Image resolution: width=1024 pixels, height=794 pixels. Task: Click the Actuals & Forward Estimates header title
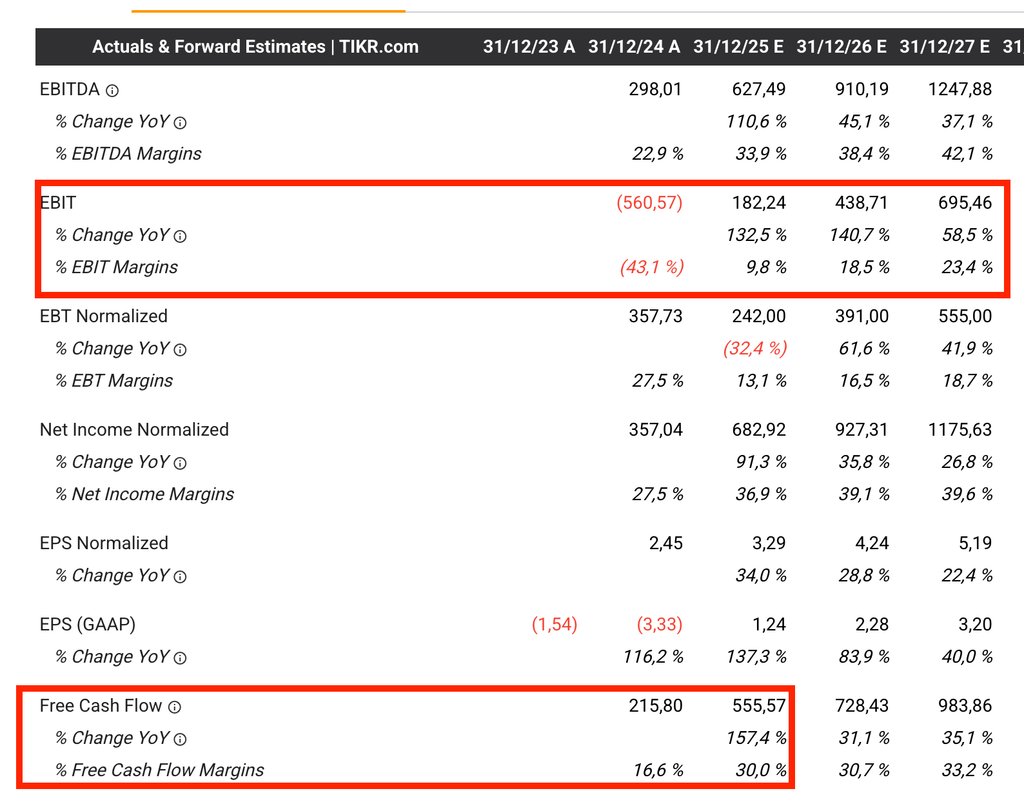click(x=255, y=47)
